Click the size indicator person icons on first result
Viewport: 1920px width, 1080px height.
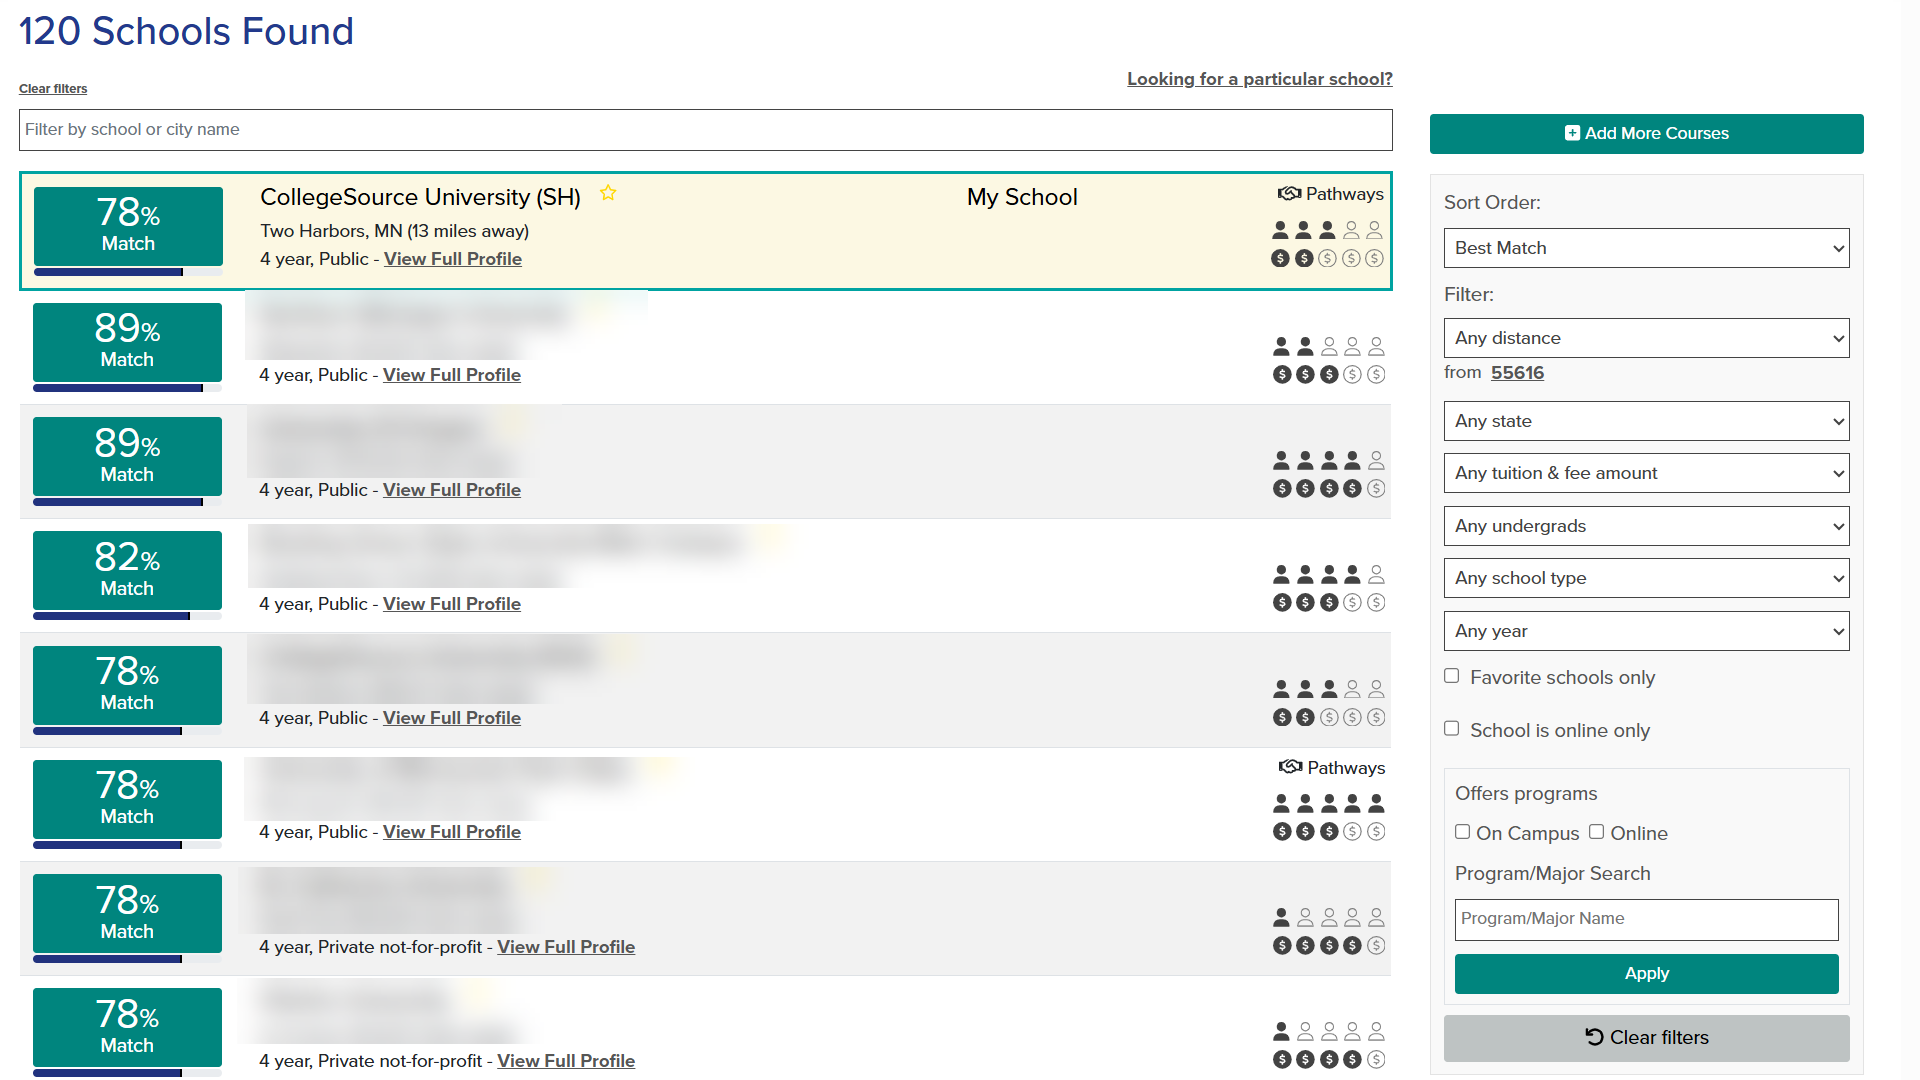[1327, 229]
